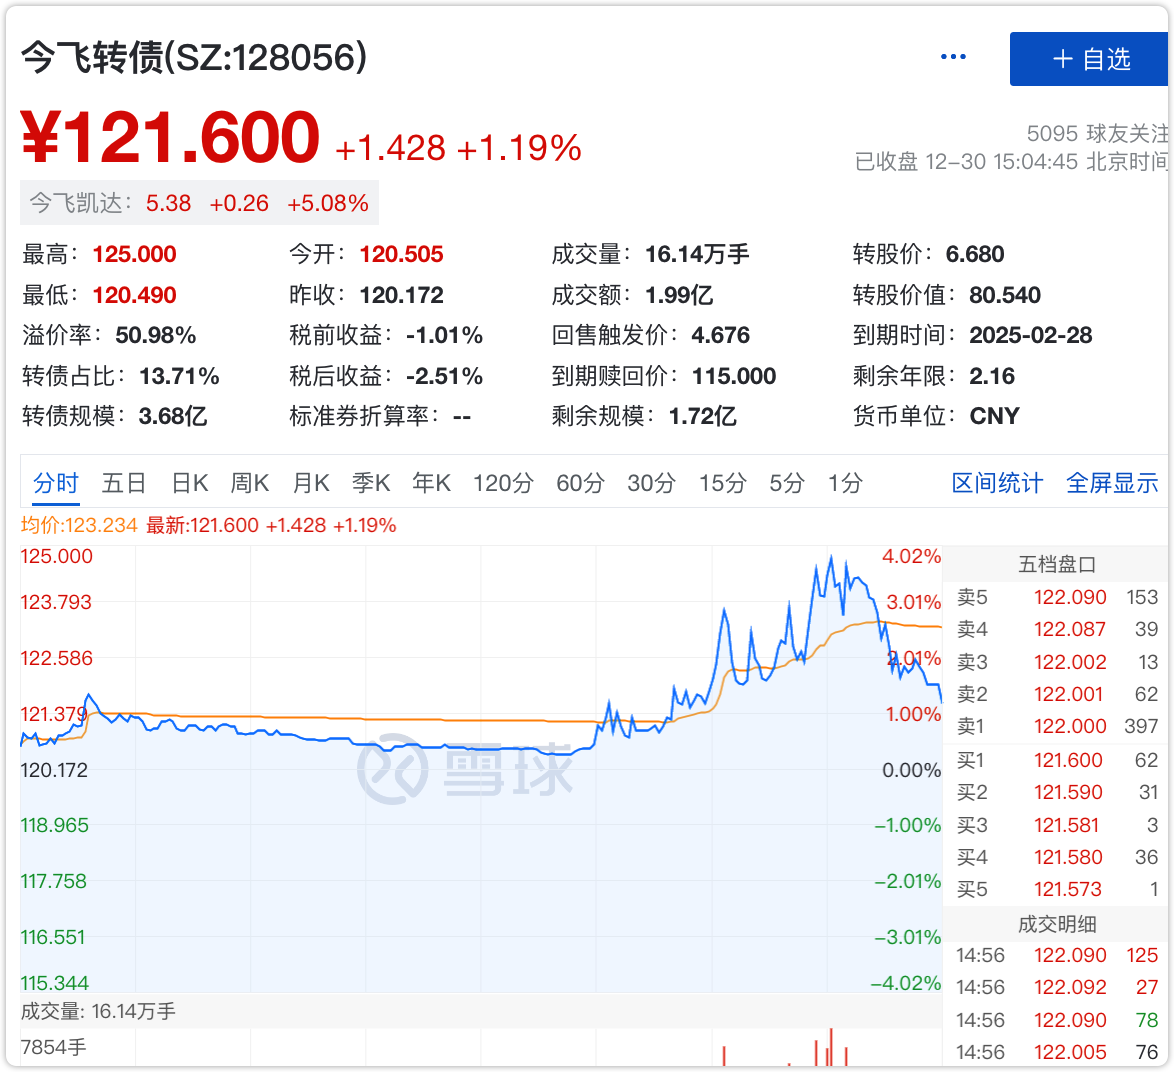Select the 周K chart tab

(x=250, y=484)
